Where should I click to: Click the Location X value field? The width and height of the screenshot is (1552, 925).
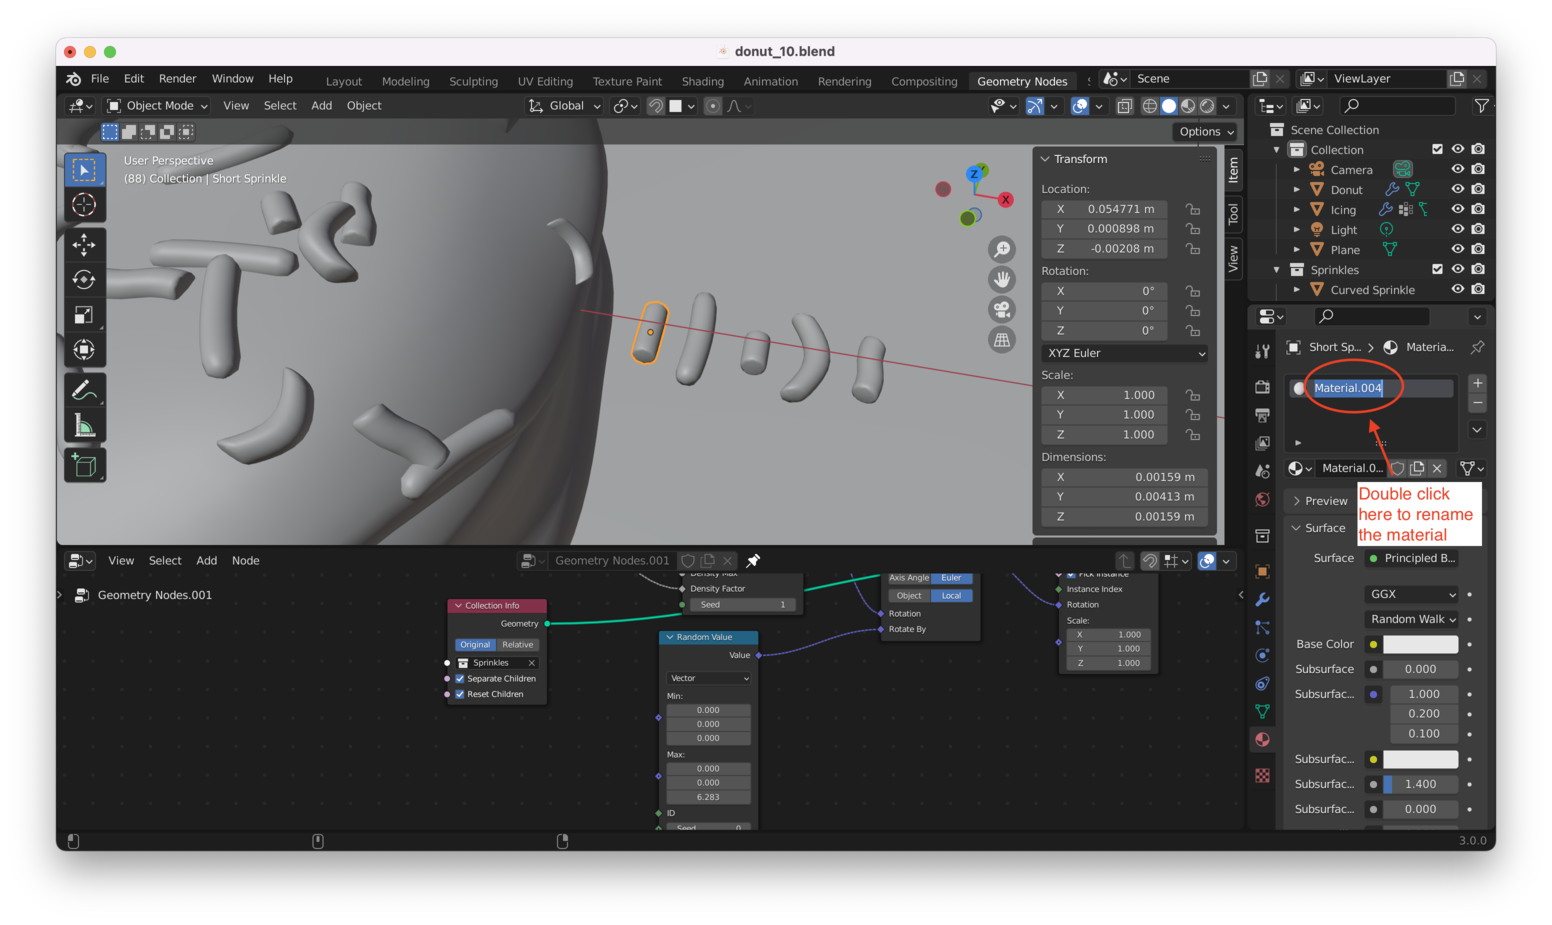(1120, 209)
